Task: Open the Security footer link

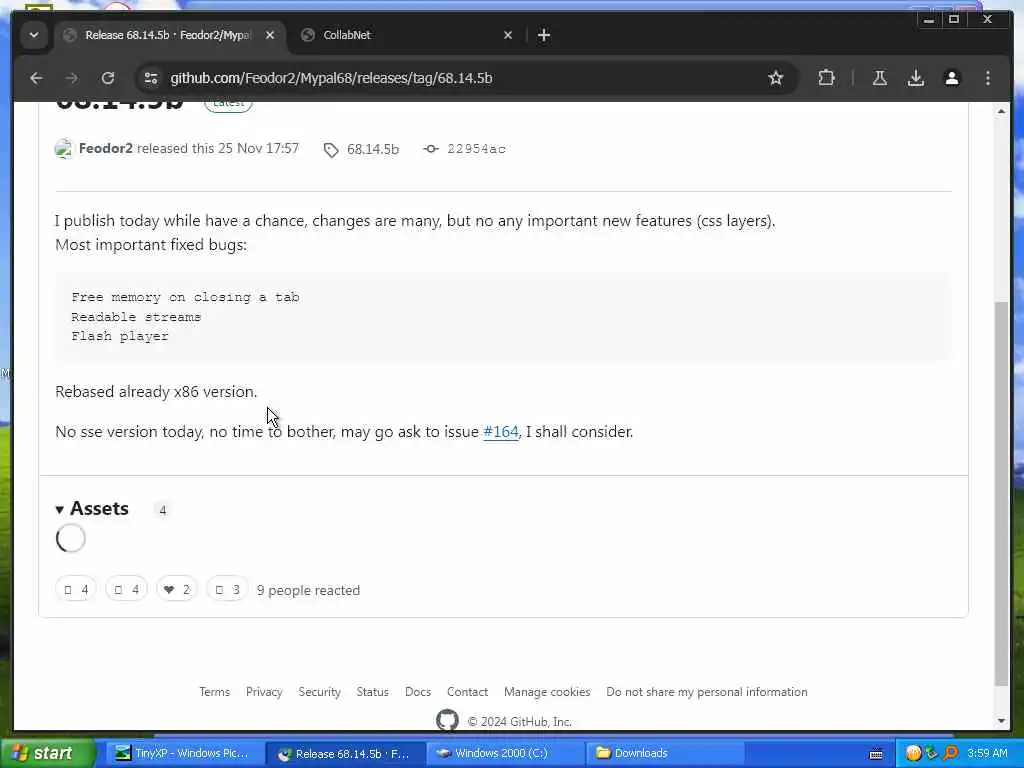Action: (x=319, y=692)
